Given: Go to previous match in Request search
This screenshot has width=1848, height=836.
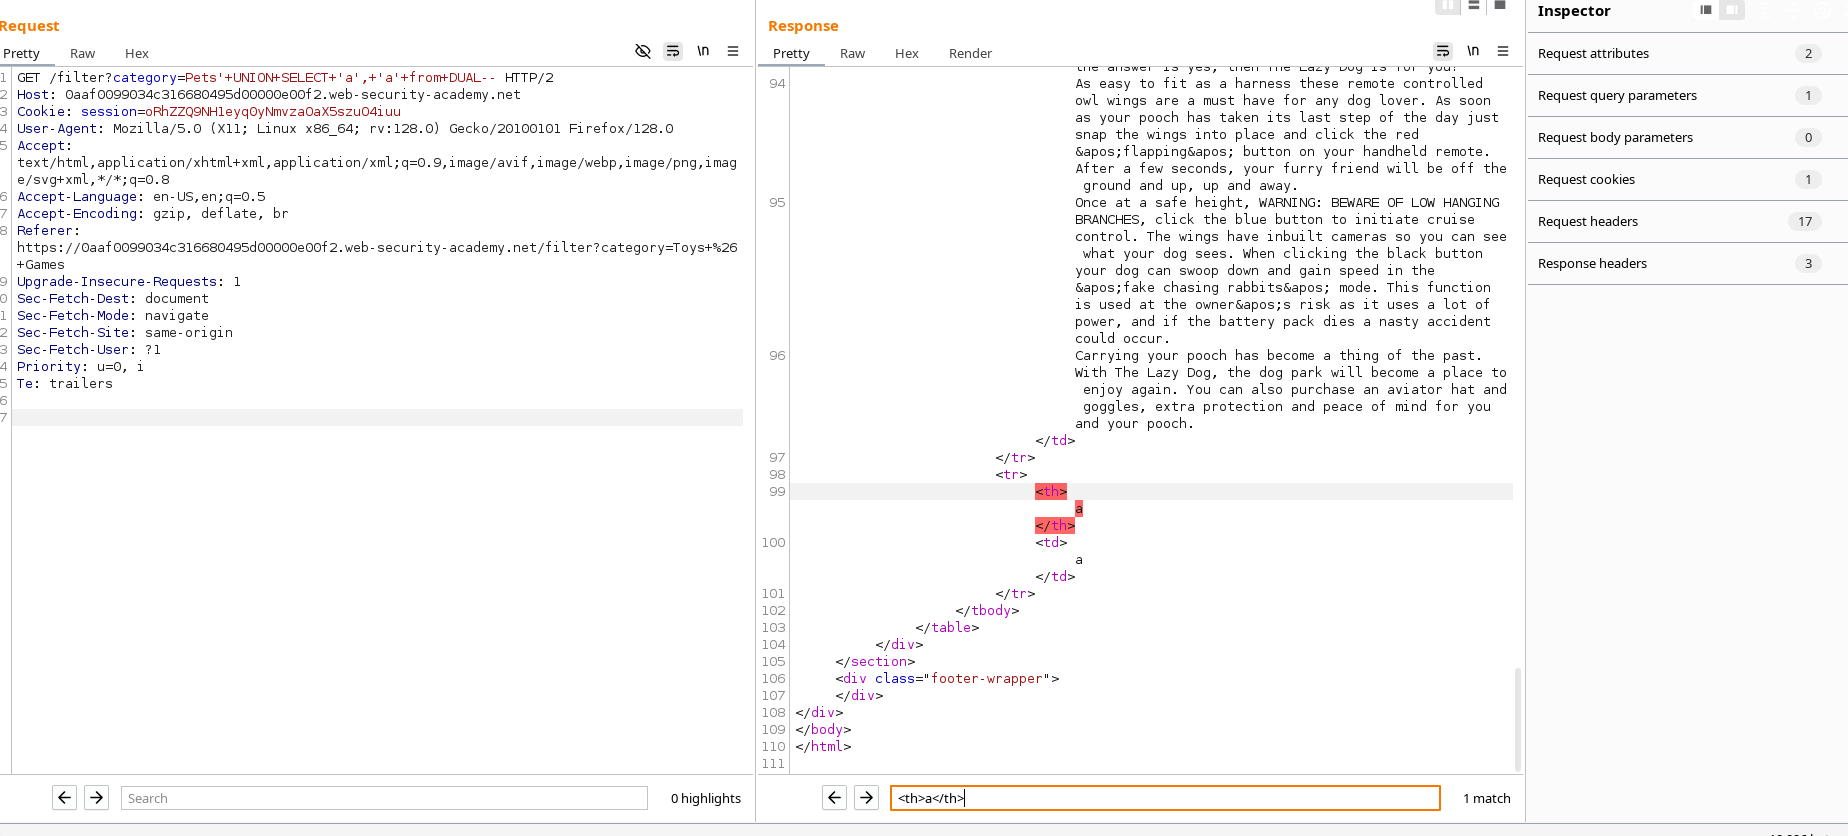Looking at the screenshot, I should [x=65, y=797].
